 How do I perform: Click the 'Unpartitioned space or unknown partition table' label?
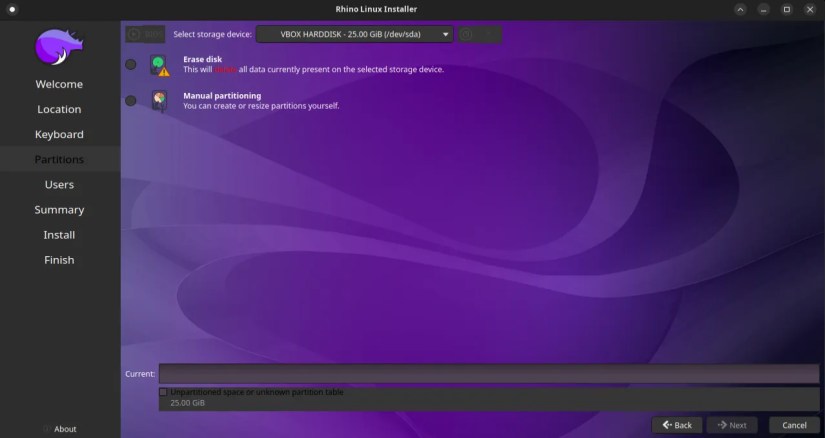click(x=257, y=392)
